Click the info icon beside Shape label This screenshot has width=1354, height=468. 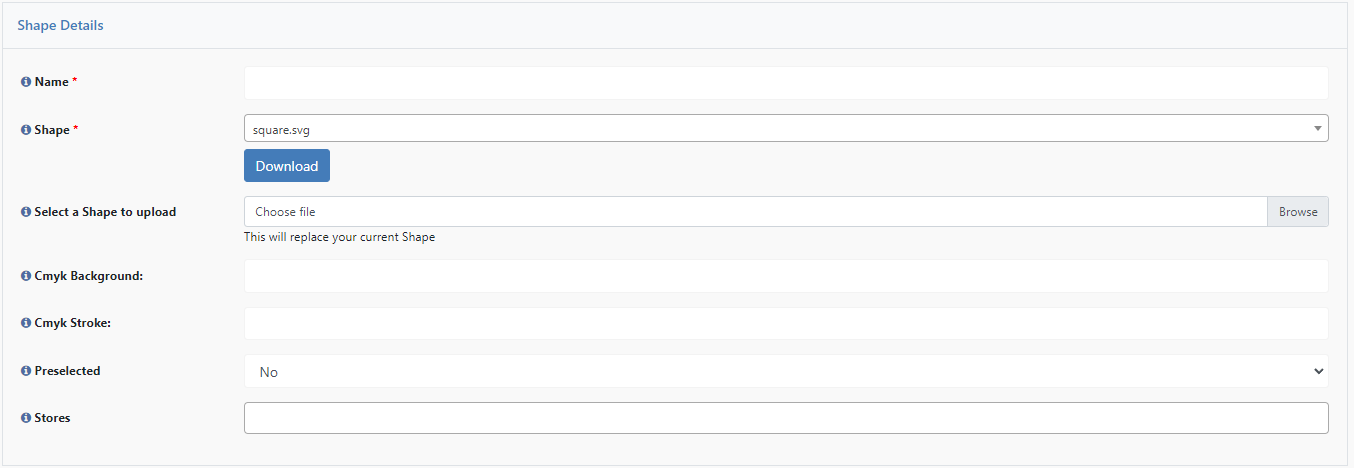(x=26, y=130)
